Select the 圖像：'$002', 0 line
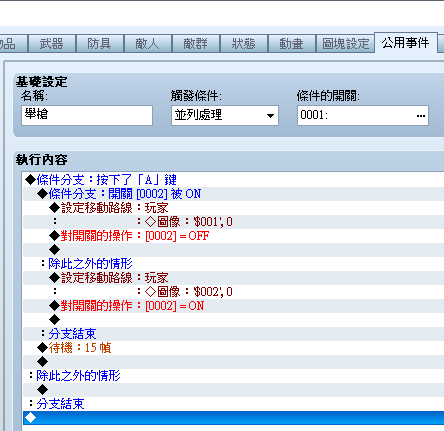The height and width of the screenshot is (431, 444). (233, 292)
